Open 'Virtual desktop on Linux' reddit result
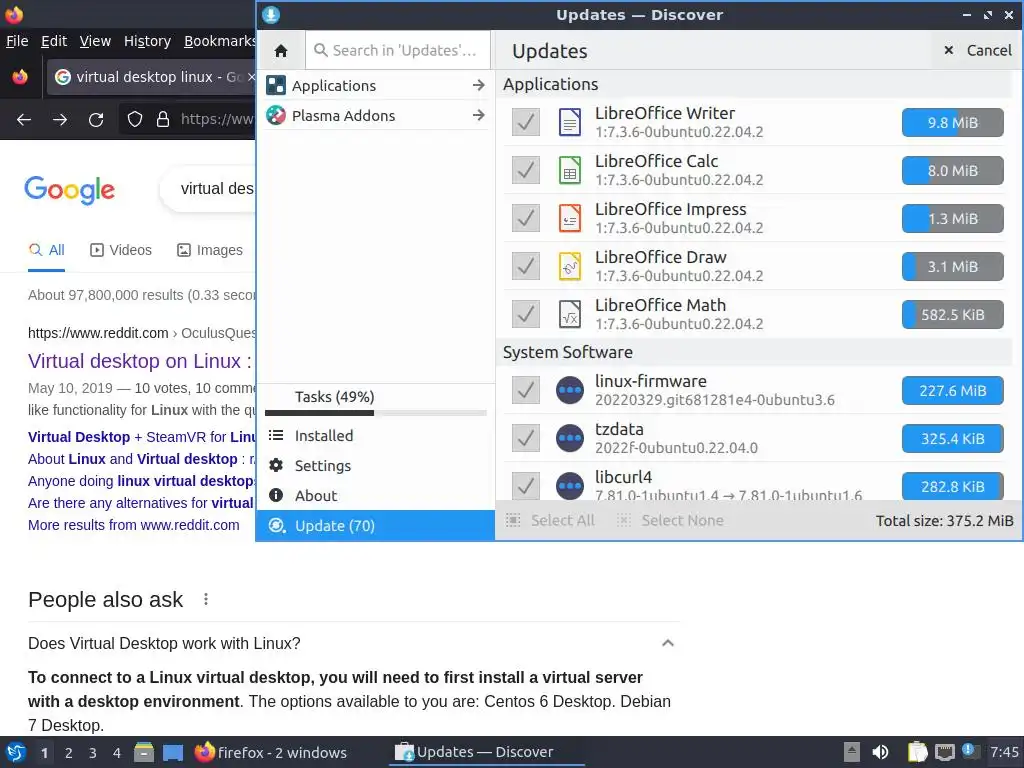This screenshot has width=1024, height=768. pos(140,361)
